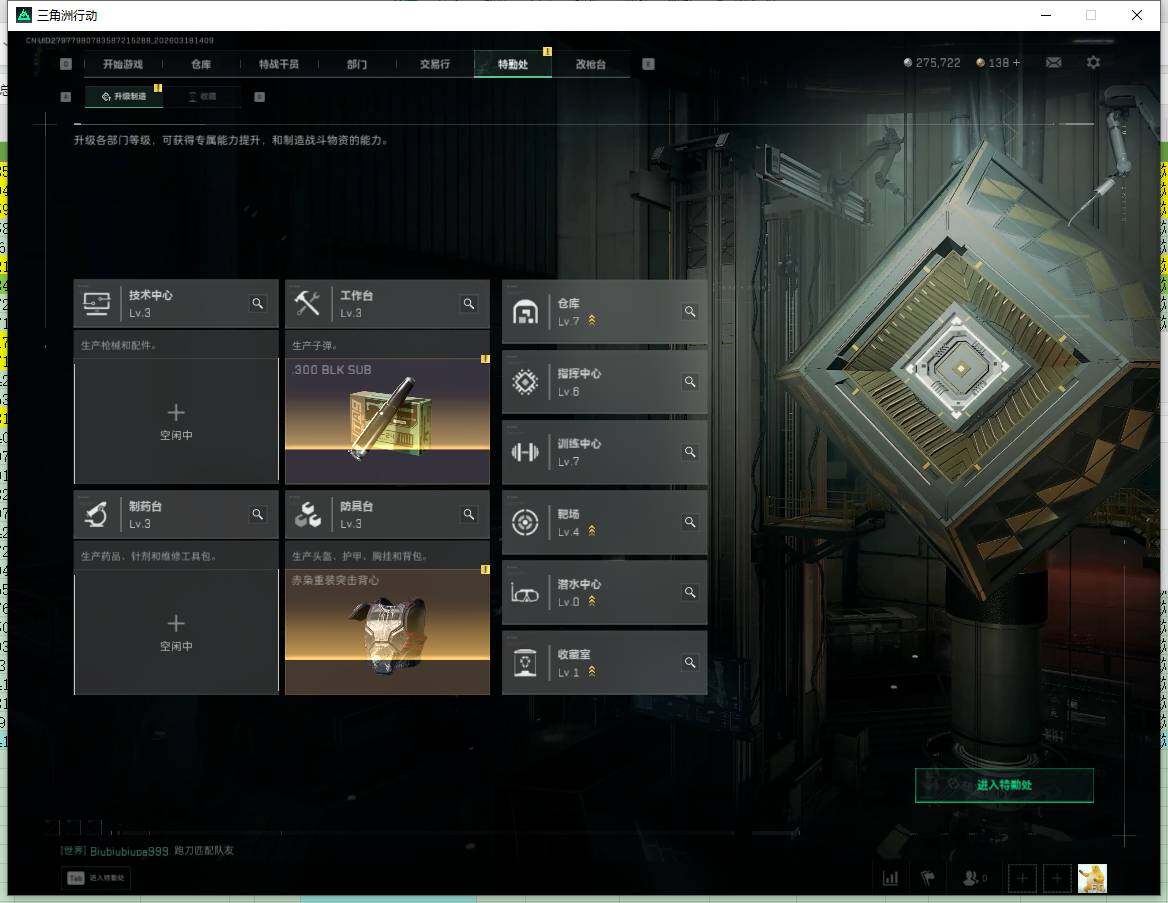Click the plus next to 138 currency
This screenshot has width=1168, height=903.
1015,63
